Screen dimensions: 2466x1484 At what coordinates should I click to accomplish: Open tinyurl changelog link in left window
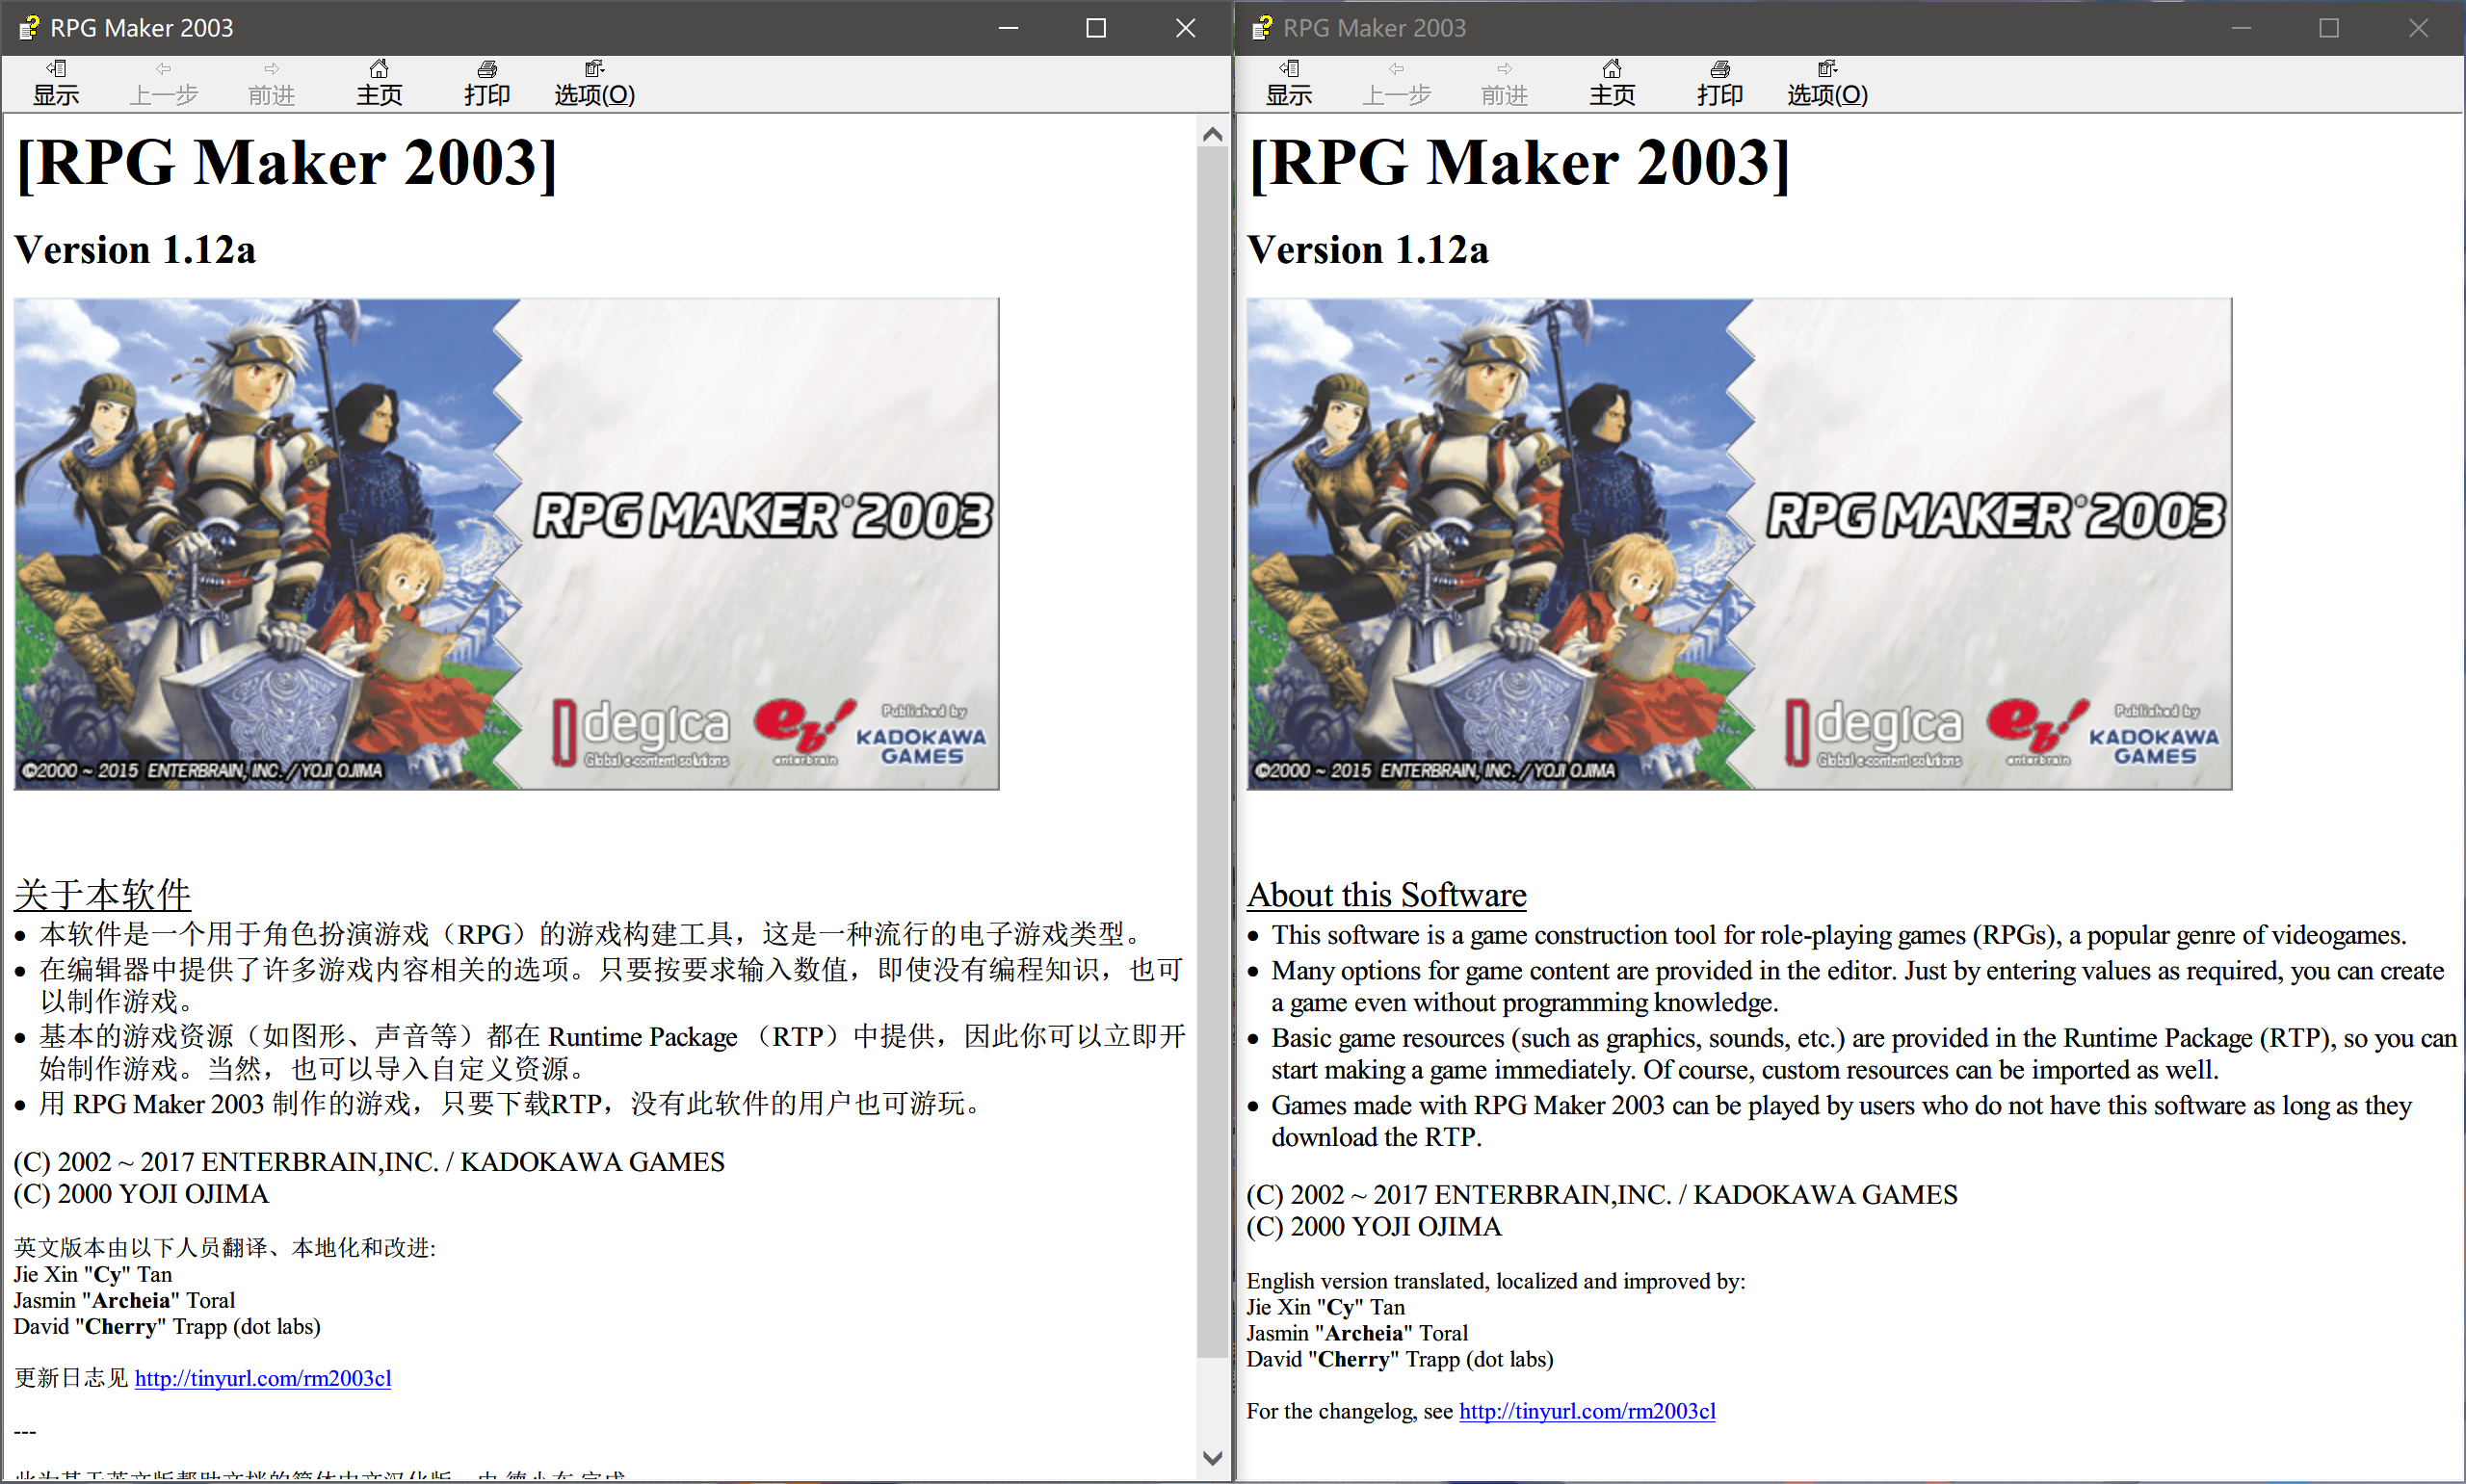tap(263, 1378)
